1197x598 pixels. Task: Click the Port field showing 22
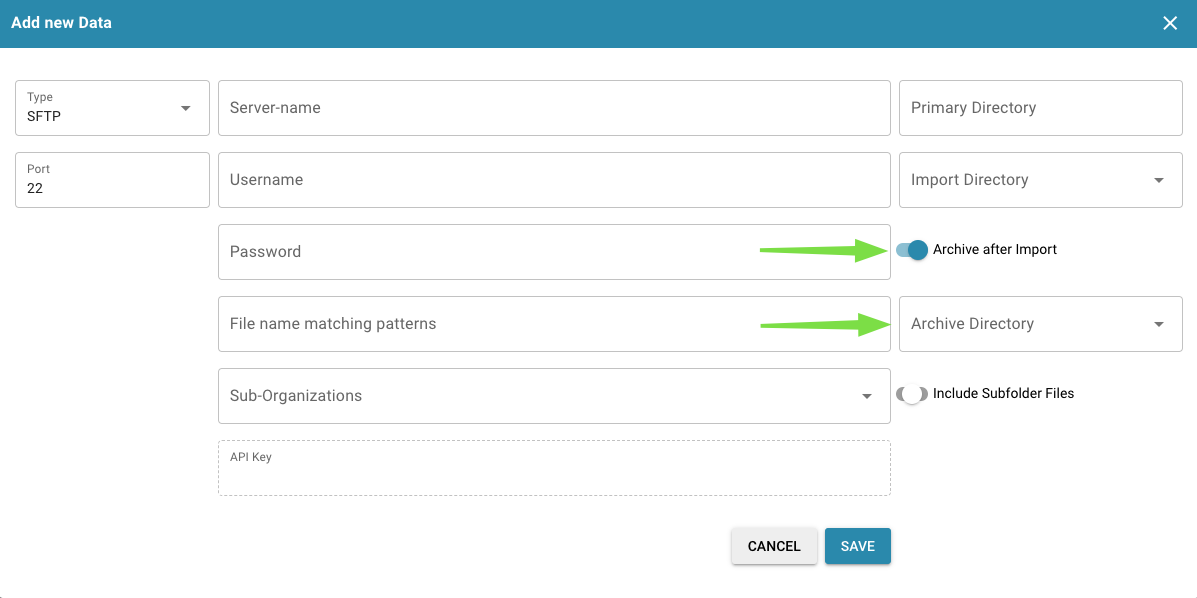[x=111, y=180]
